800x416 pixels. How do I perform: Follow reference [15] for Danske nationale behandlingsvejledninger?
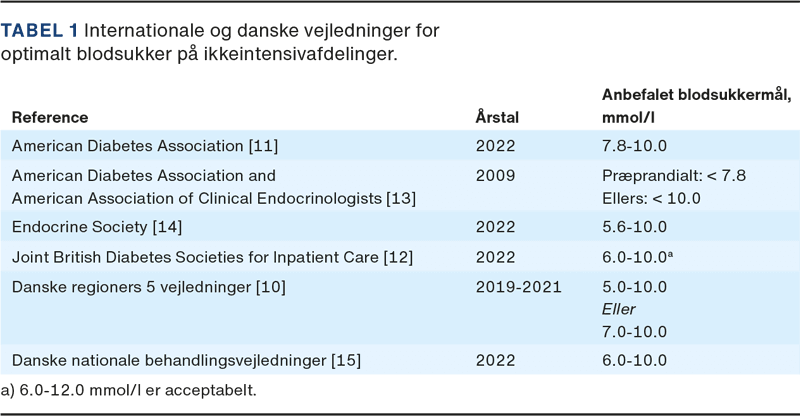346,359
